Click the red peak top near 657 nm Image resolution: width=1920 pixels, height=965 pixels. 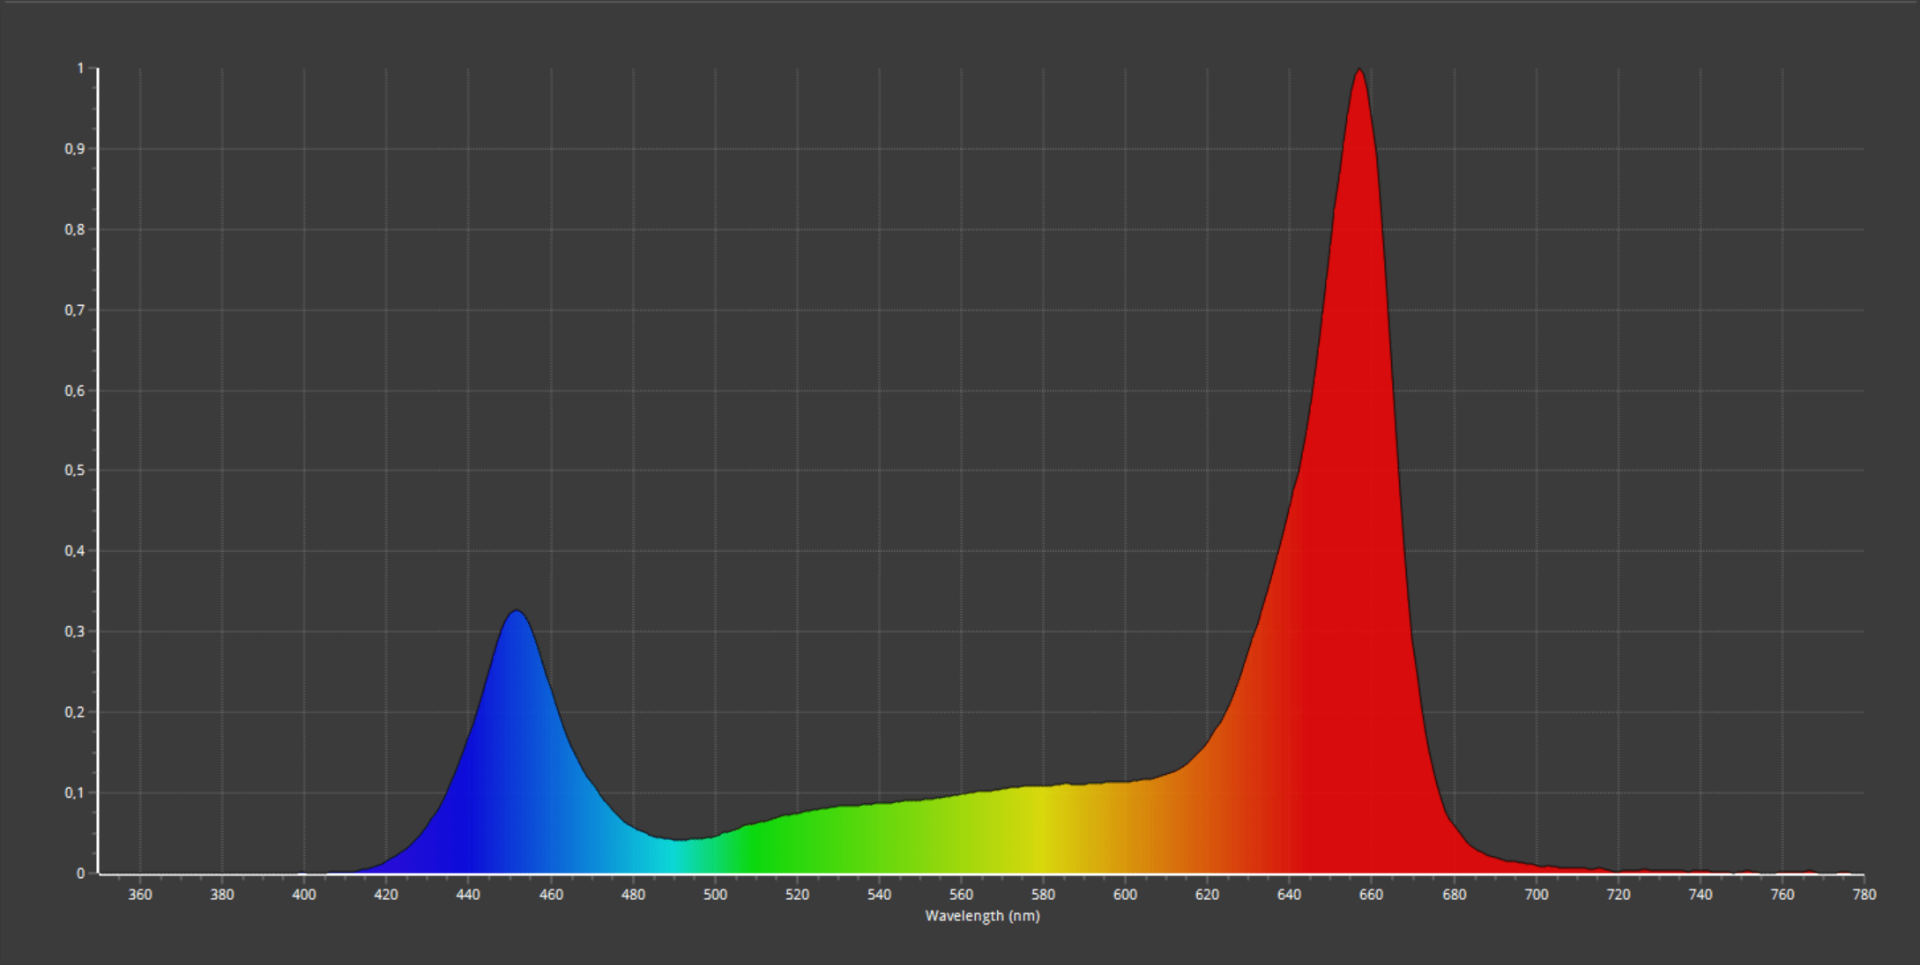pyautogui.click(x=1359, y=72)
